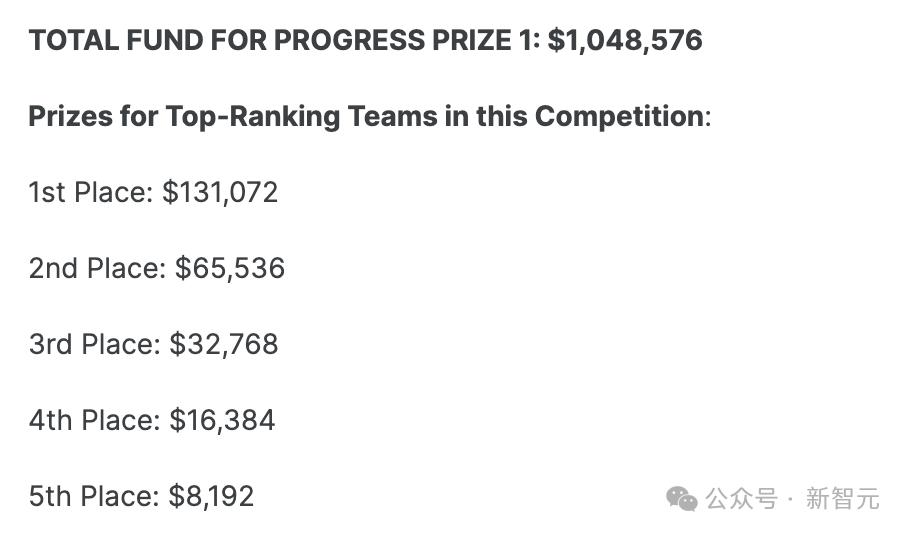Select the $131,072 prize amount

220,192
